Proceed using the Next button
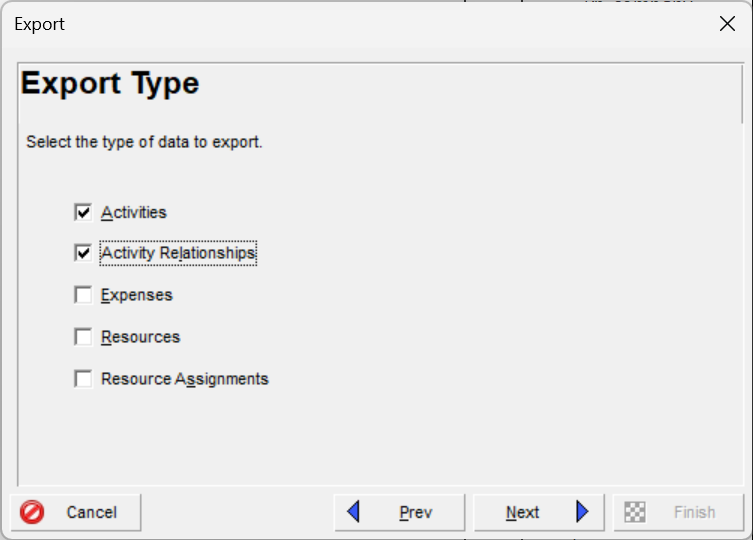Image resolution: width=753 pixels, height=540 pixels. click(x=538, y=512)
